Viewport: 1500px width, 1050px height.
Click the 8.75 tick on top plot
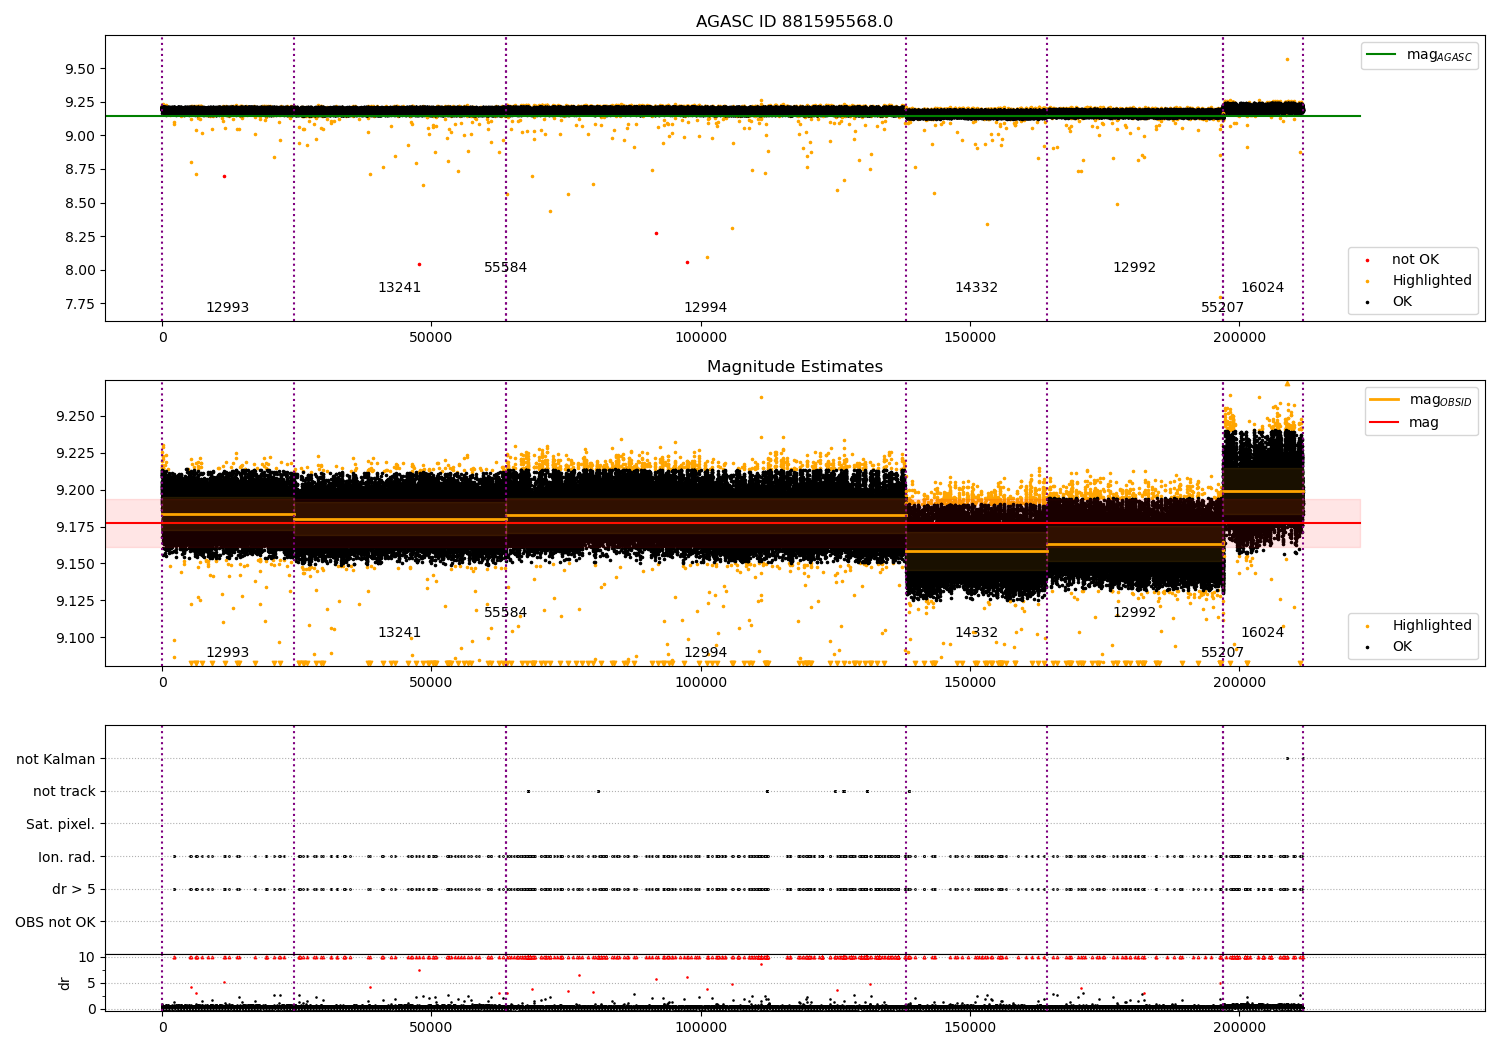point(79,169)
